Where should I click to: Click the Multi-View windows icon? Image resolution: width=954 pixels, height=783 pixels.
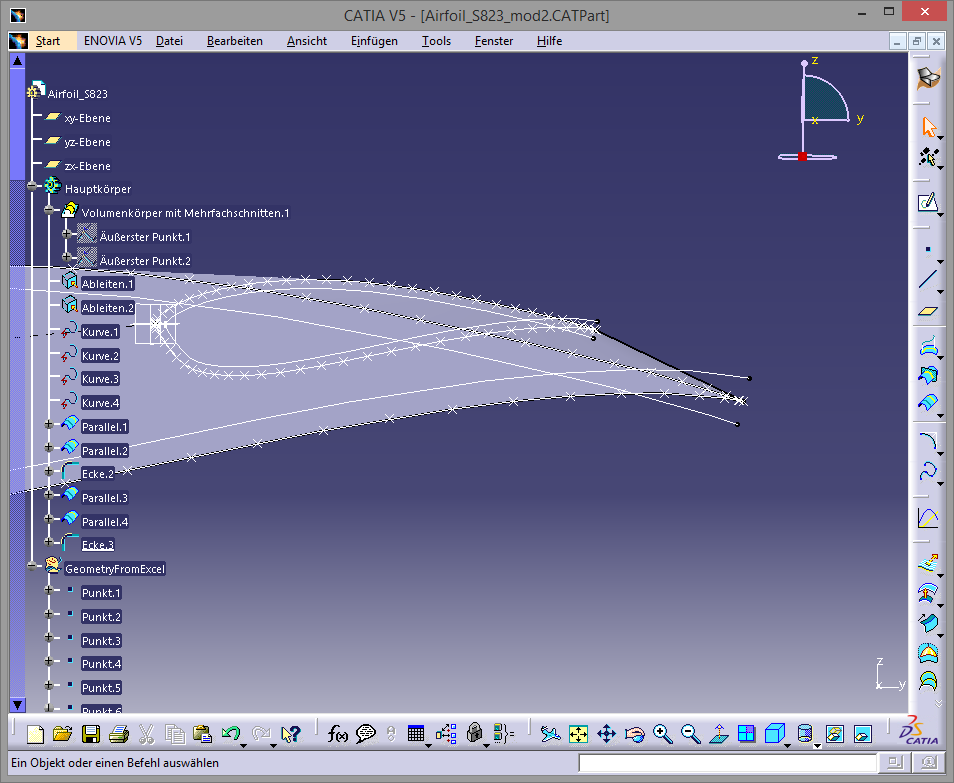coord(747,734)
